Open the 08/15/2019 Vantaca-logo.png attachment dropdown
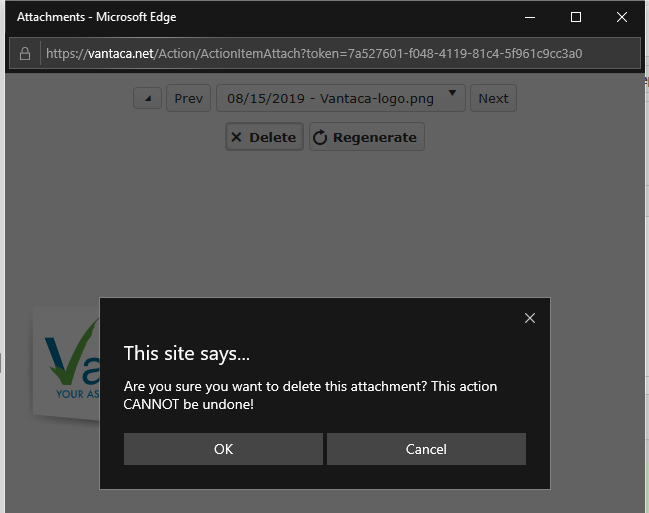Image resolution: width=649 pixels, height=513 pixels. point(330,98)
